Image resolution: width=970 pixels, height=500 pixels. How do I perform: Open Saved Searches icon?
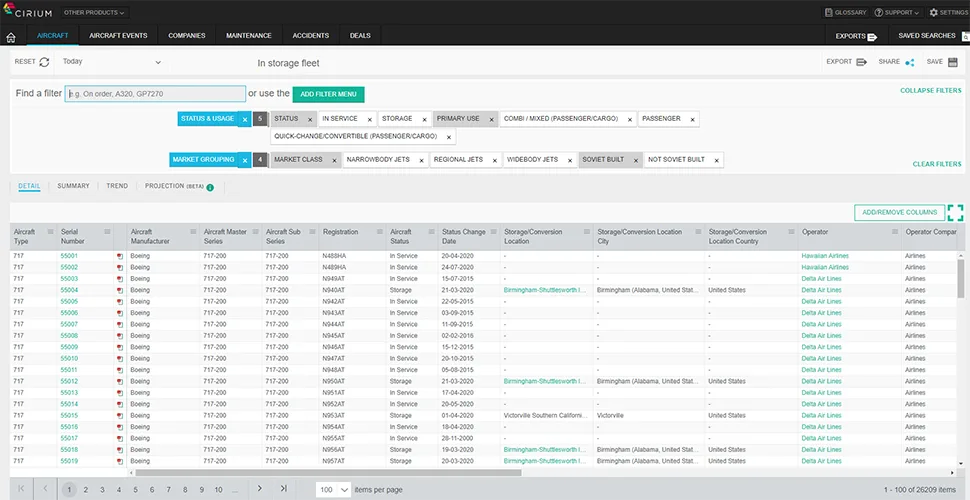[x=965, y=37]
